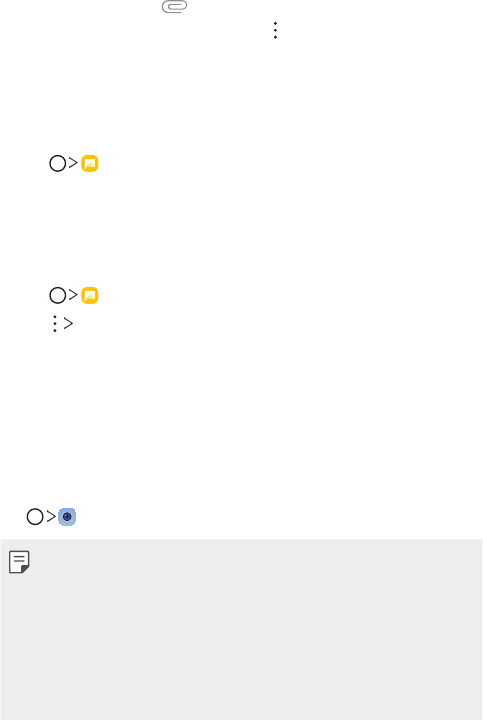Open the second yellow Gallery app icon
Screen dimensions: 483x721
pyautogui.click(x=90, y=296)
